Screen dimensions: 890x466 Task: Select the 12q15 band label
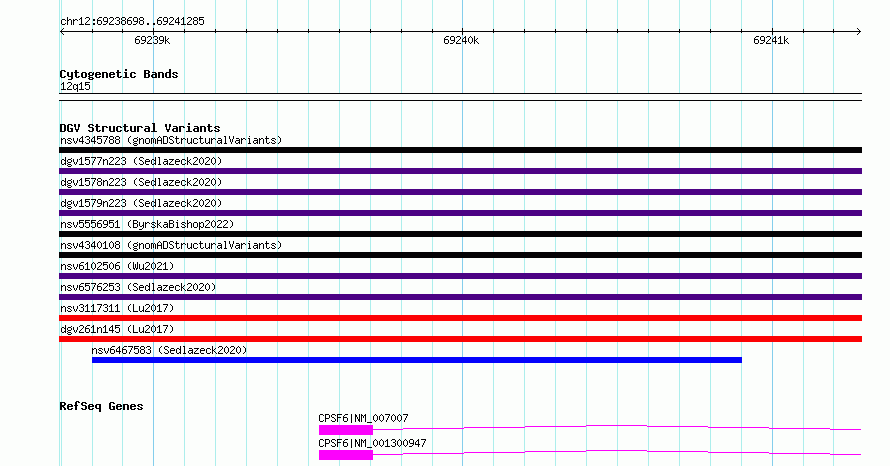pos(75,86)
